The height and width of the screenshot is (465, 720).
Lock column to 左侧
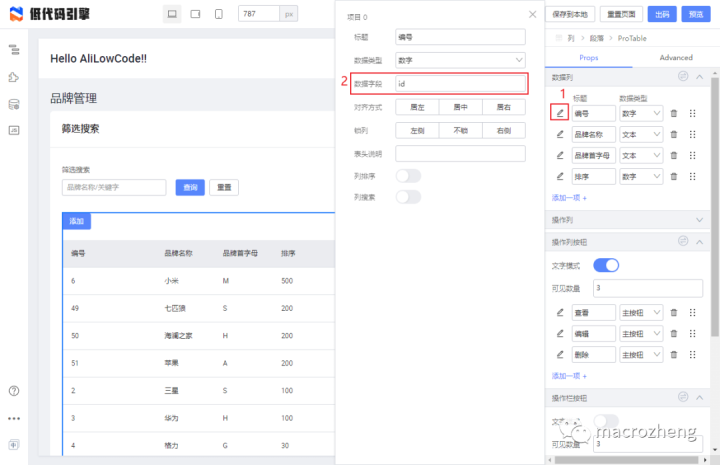(x=417, y=130)
